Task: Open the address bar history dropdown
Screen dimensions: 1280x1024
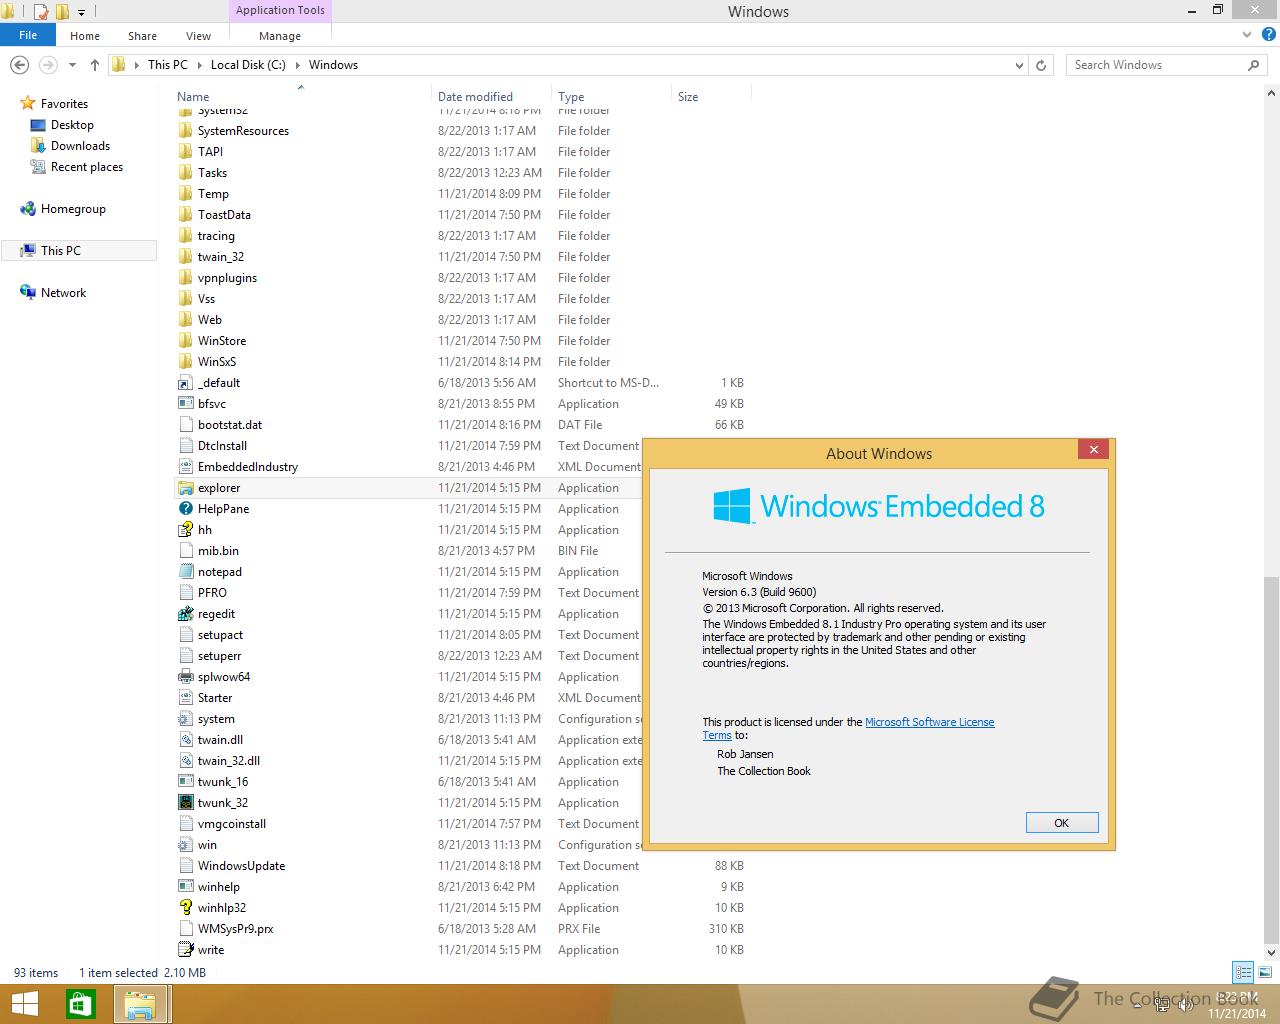Action: pyautogui.click(x=1019, y=65)
